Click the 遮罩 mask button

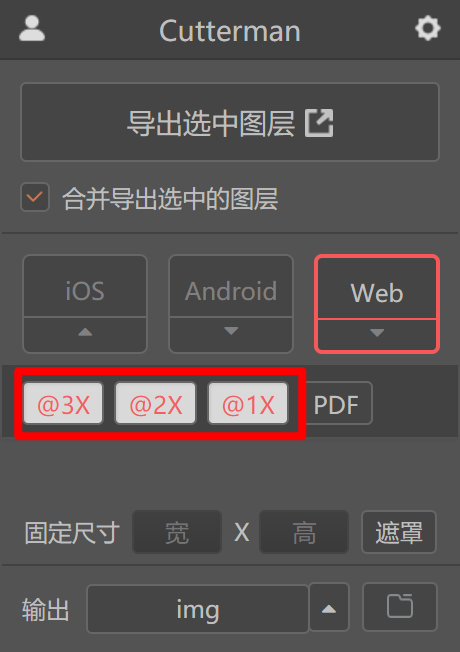[x=399, y=532]
